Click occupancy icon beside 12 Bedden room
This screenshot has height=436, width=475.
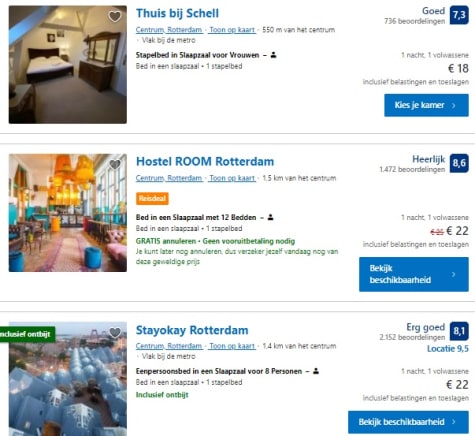pyautogui.click(x=271, y=217)
